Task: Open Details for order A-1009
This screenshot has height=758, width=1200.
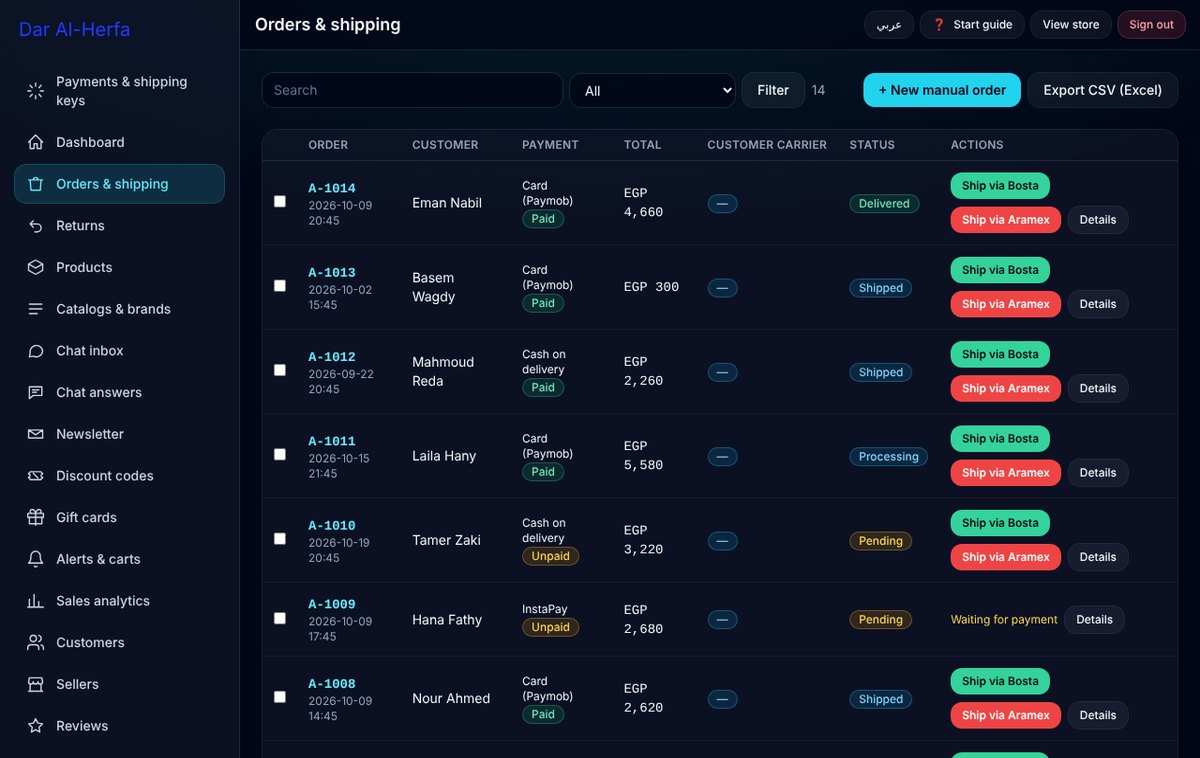Action: [1094, 620]
